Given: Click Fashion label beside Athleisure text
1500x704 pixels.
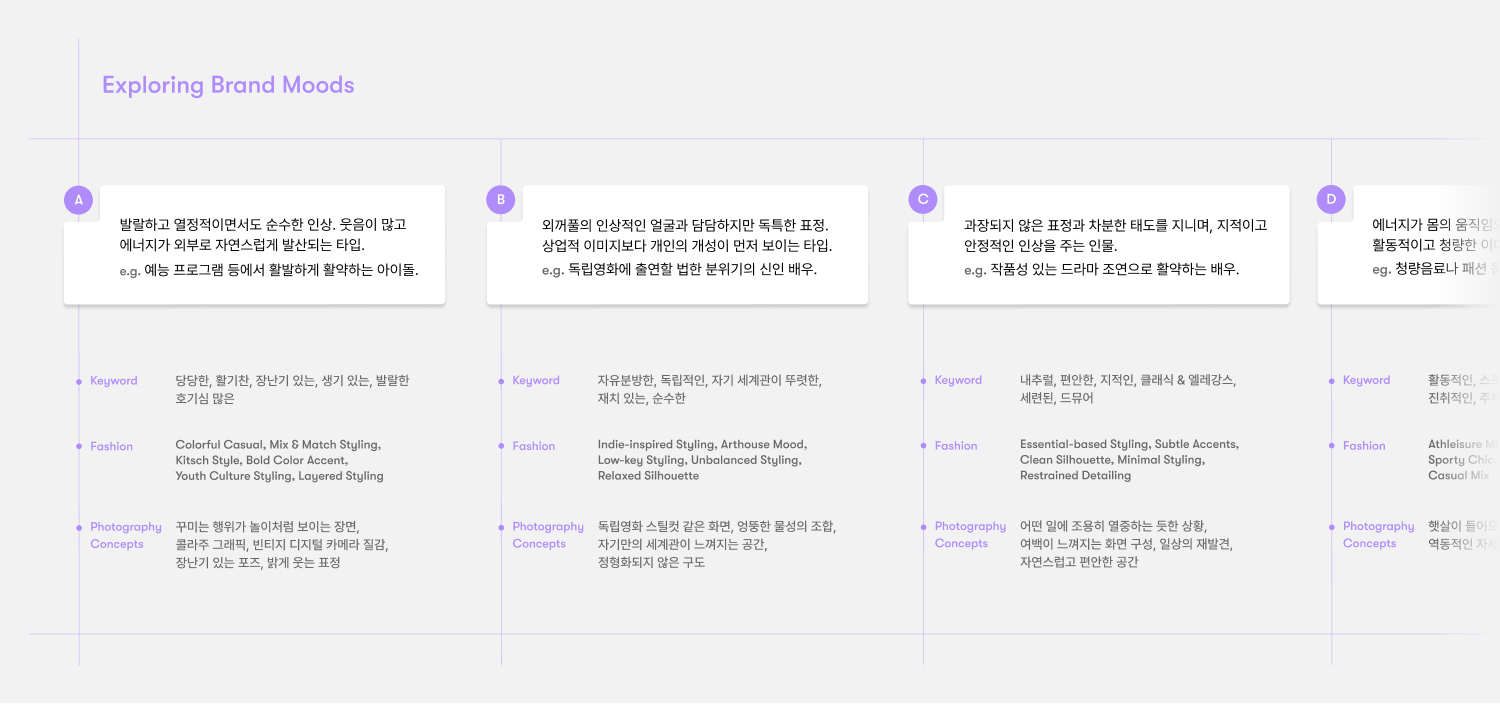Looking at the screenshot, I should click(x=1364, y=446).
